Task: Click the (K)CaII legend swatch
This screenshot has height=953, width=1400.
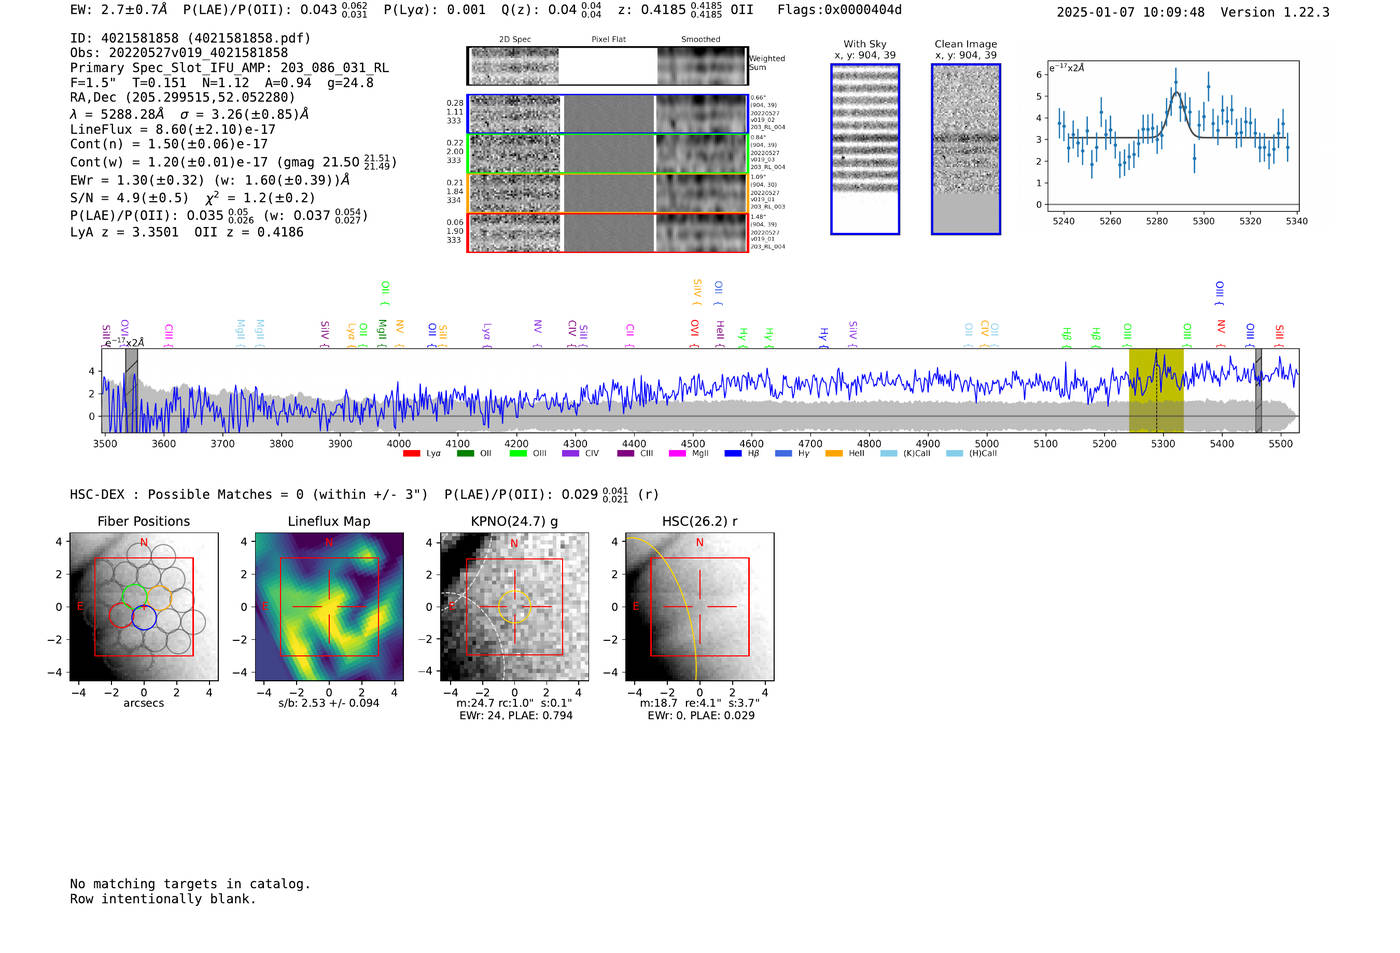Action: click(x=889, y=454)
